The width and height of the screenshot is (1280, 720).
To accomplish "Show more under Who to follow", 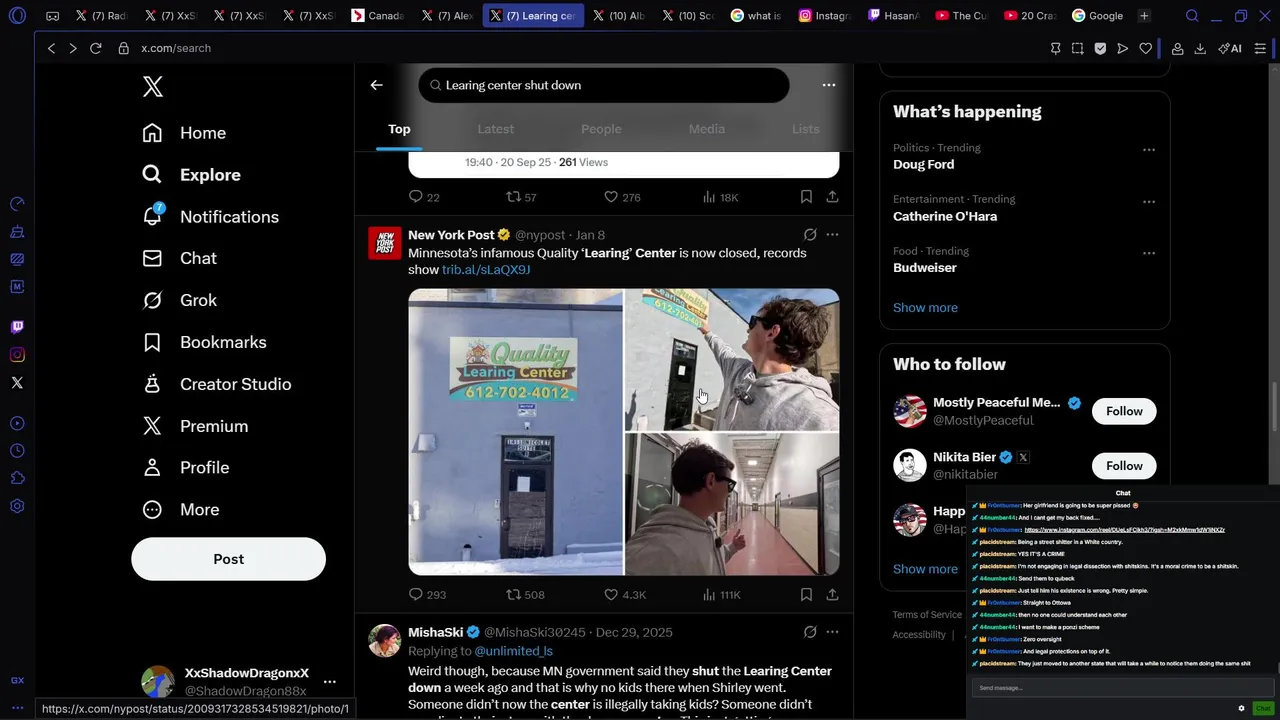I will click(x=925, y=569).
